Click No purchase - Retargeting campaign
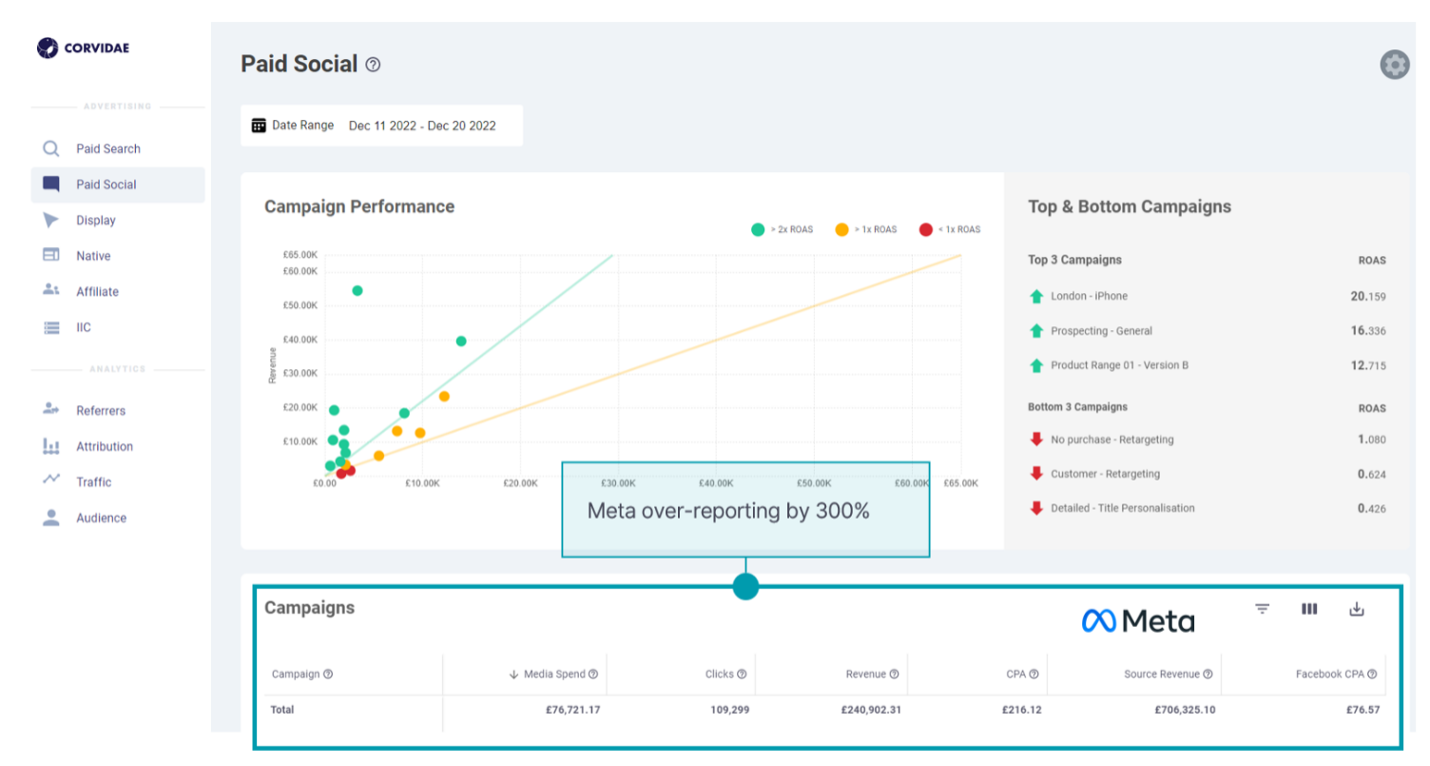1430x766 pixels. click(1112, 440)
